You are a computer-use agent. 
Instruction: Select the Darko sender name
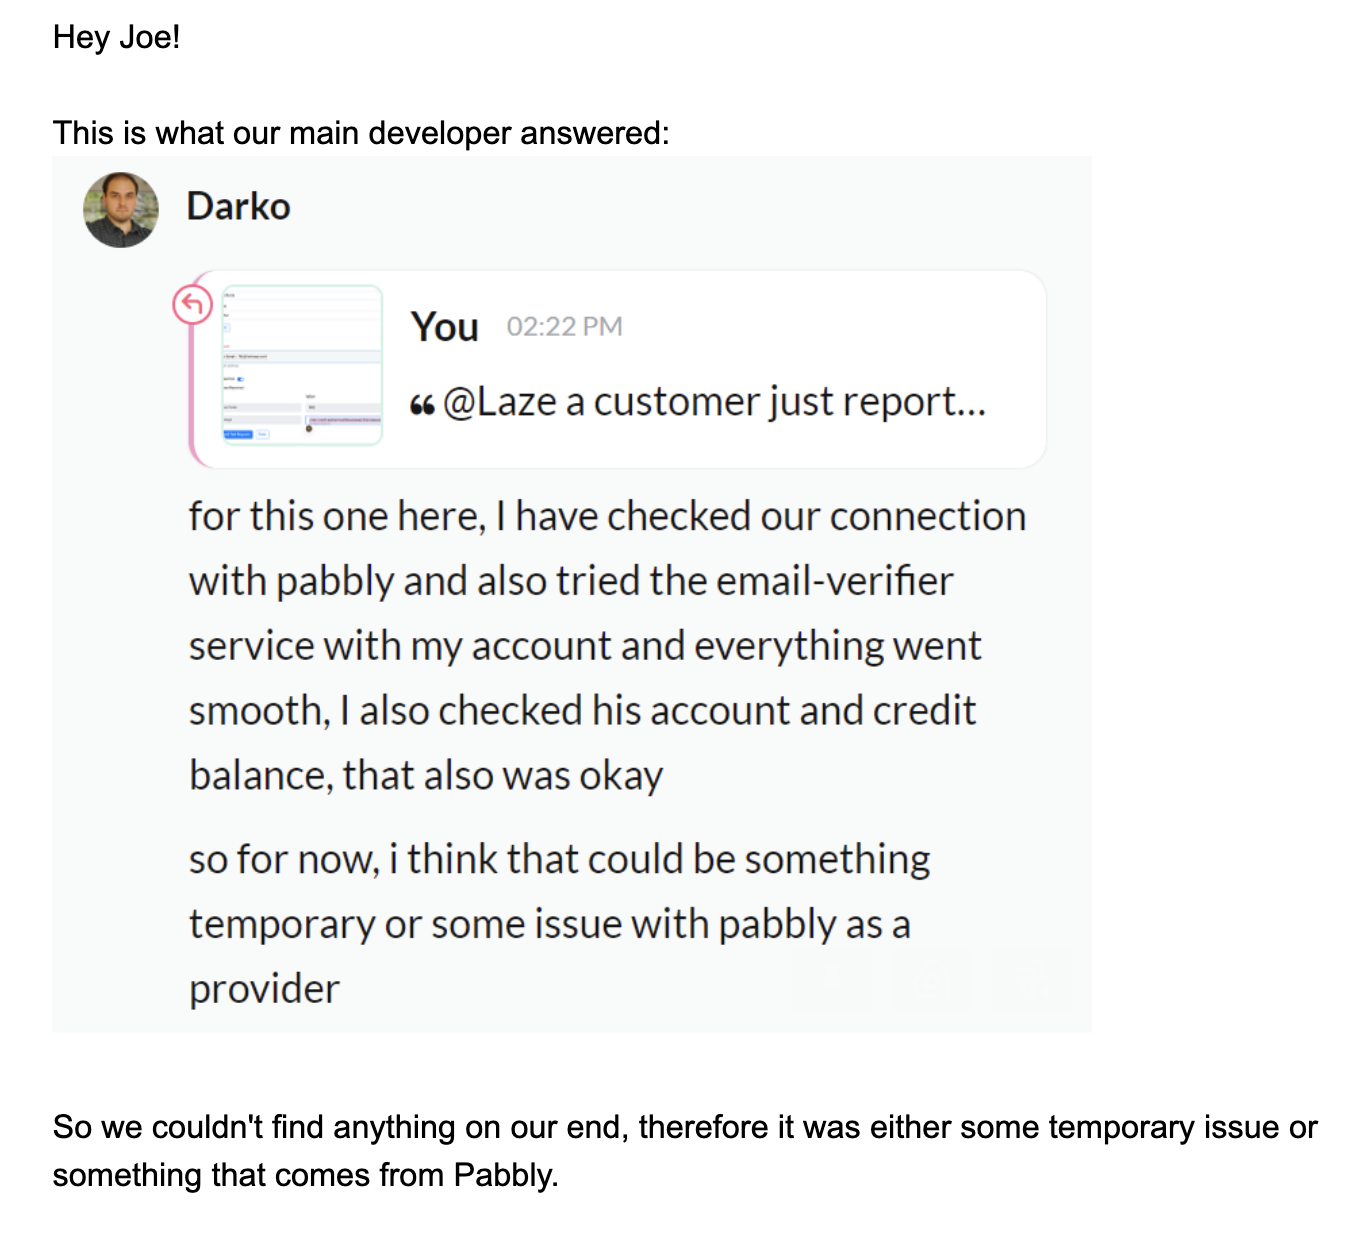pos(238,206)
